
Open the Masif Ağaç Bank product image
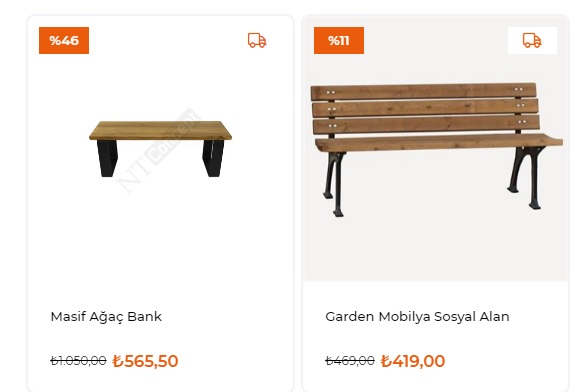[x=160, y=149]
